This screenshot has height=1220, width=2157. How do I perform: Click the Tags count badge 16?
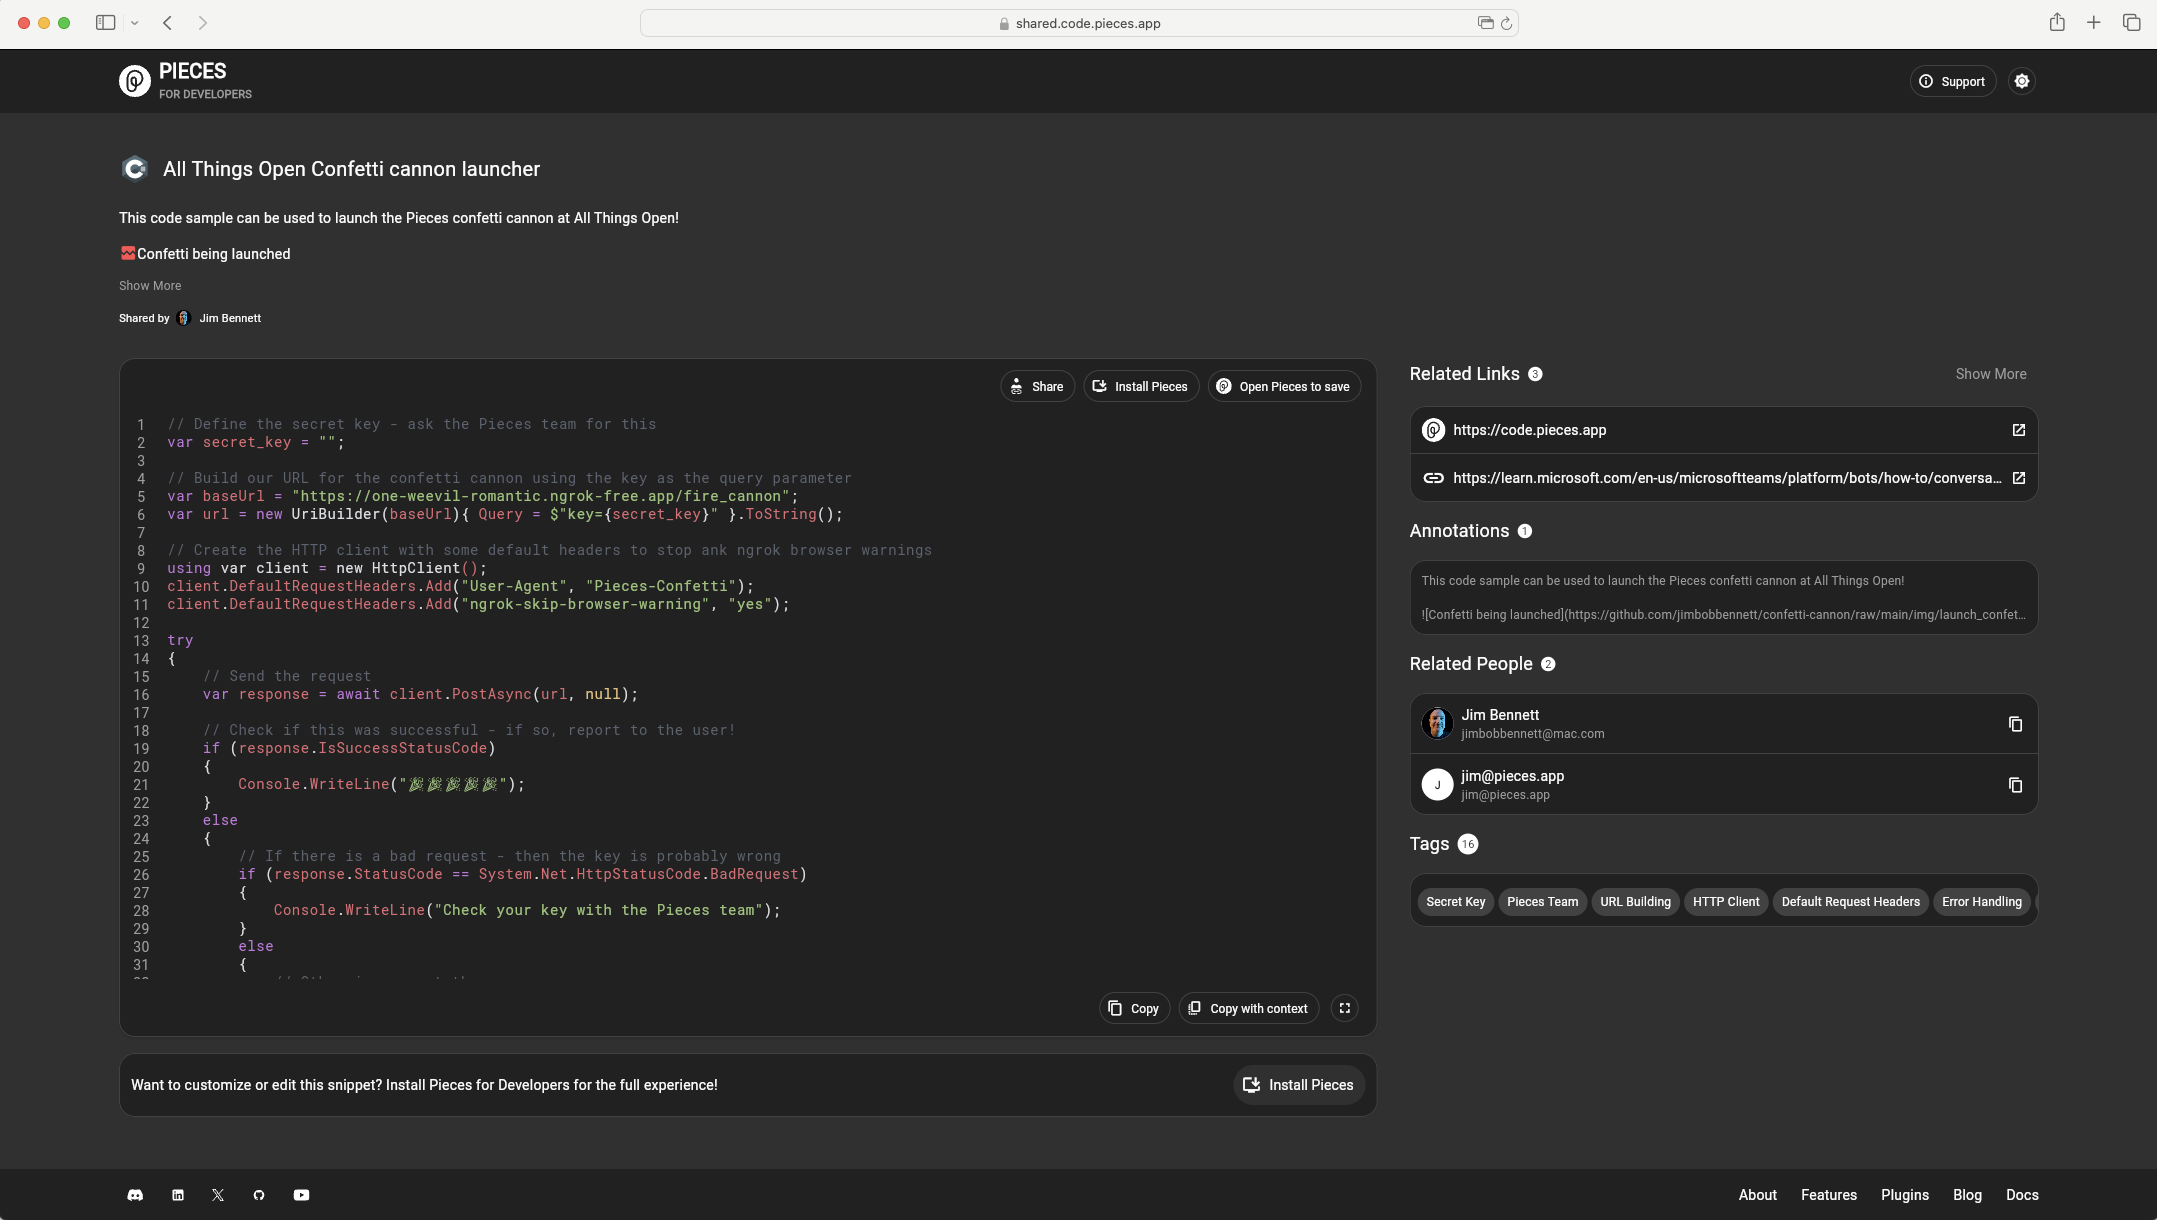[1467, 844]
